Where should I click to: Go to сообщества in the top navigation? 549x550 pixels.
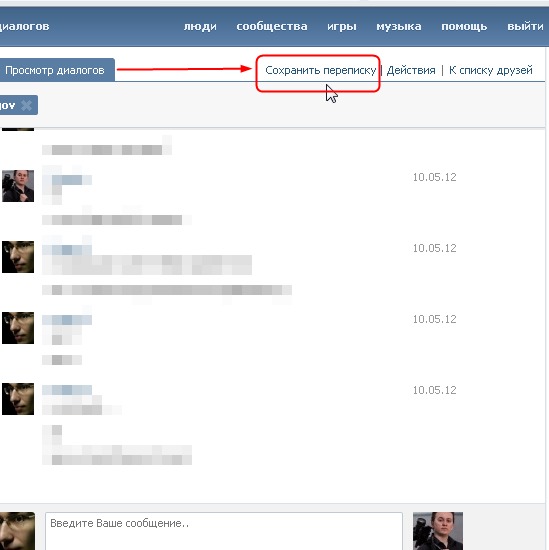272,26
